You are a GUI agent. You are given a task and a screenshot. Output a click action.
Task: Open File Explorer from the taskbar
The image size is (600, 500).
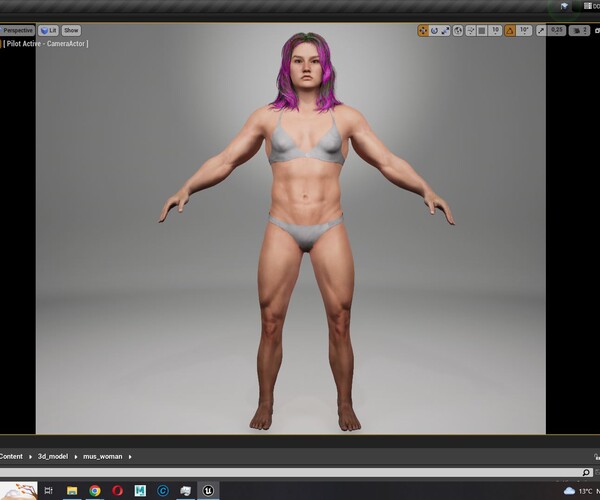(72, 490)
